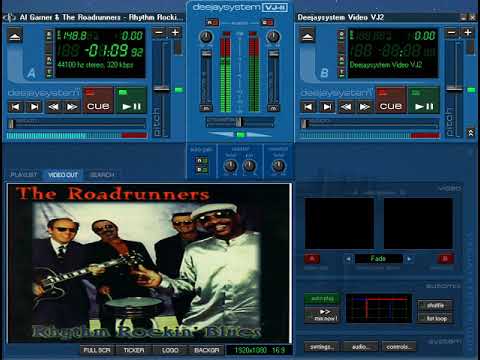Click the LOGO button

tap(170, 350)
